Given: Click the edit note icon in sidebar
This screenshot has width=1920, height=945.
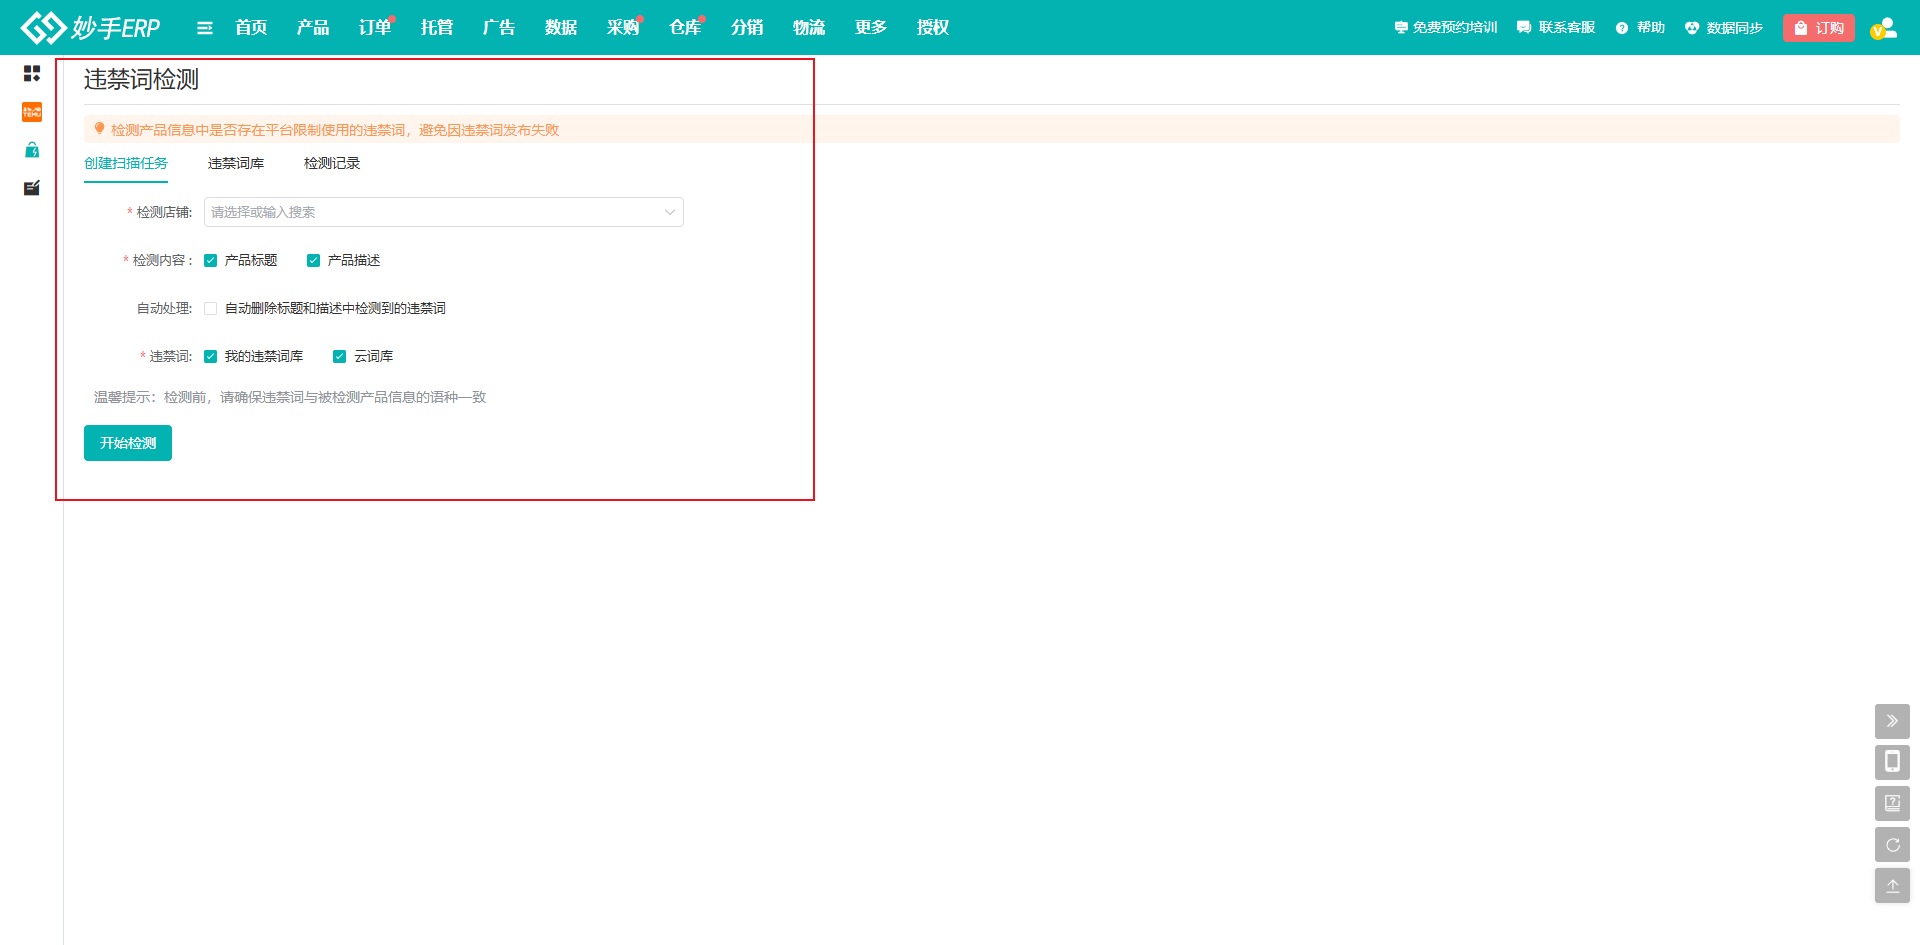Looking at the screenshot, I should [32, 188].
